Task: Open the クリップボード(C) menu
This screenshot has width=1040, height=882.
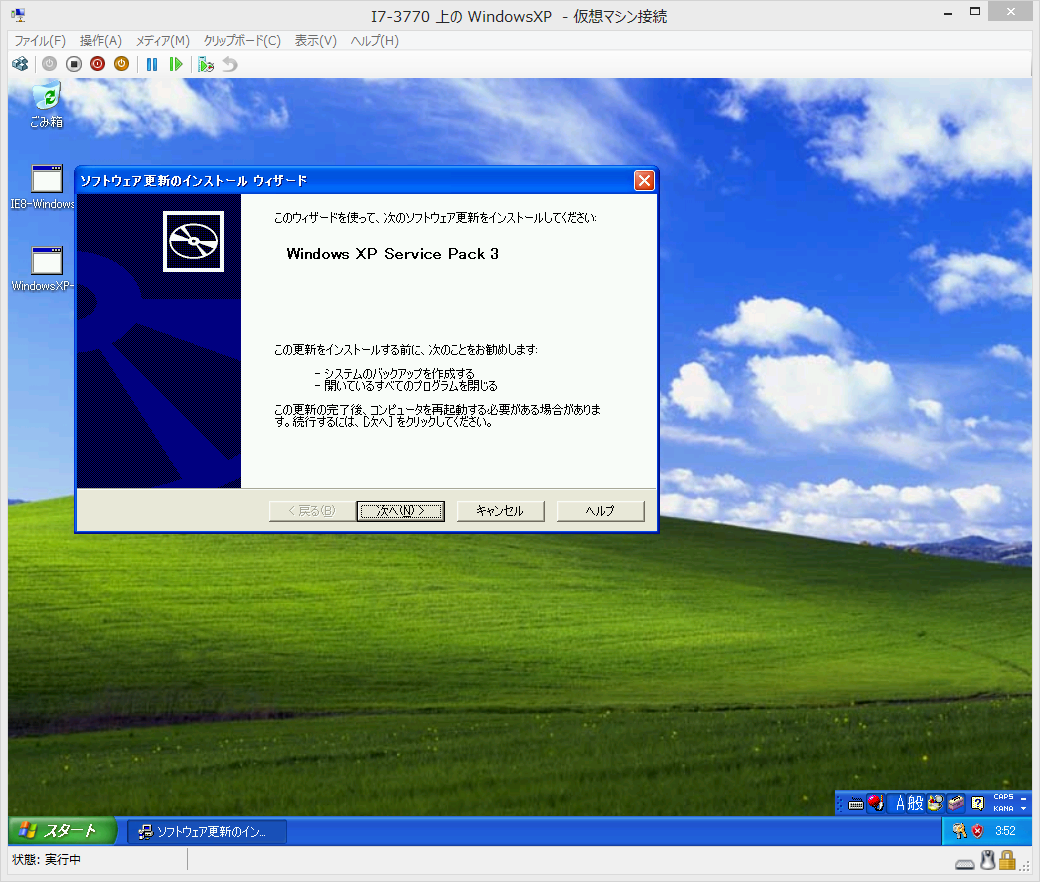Action: (242, 40)
